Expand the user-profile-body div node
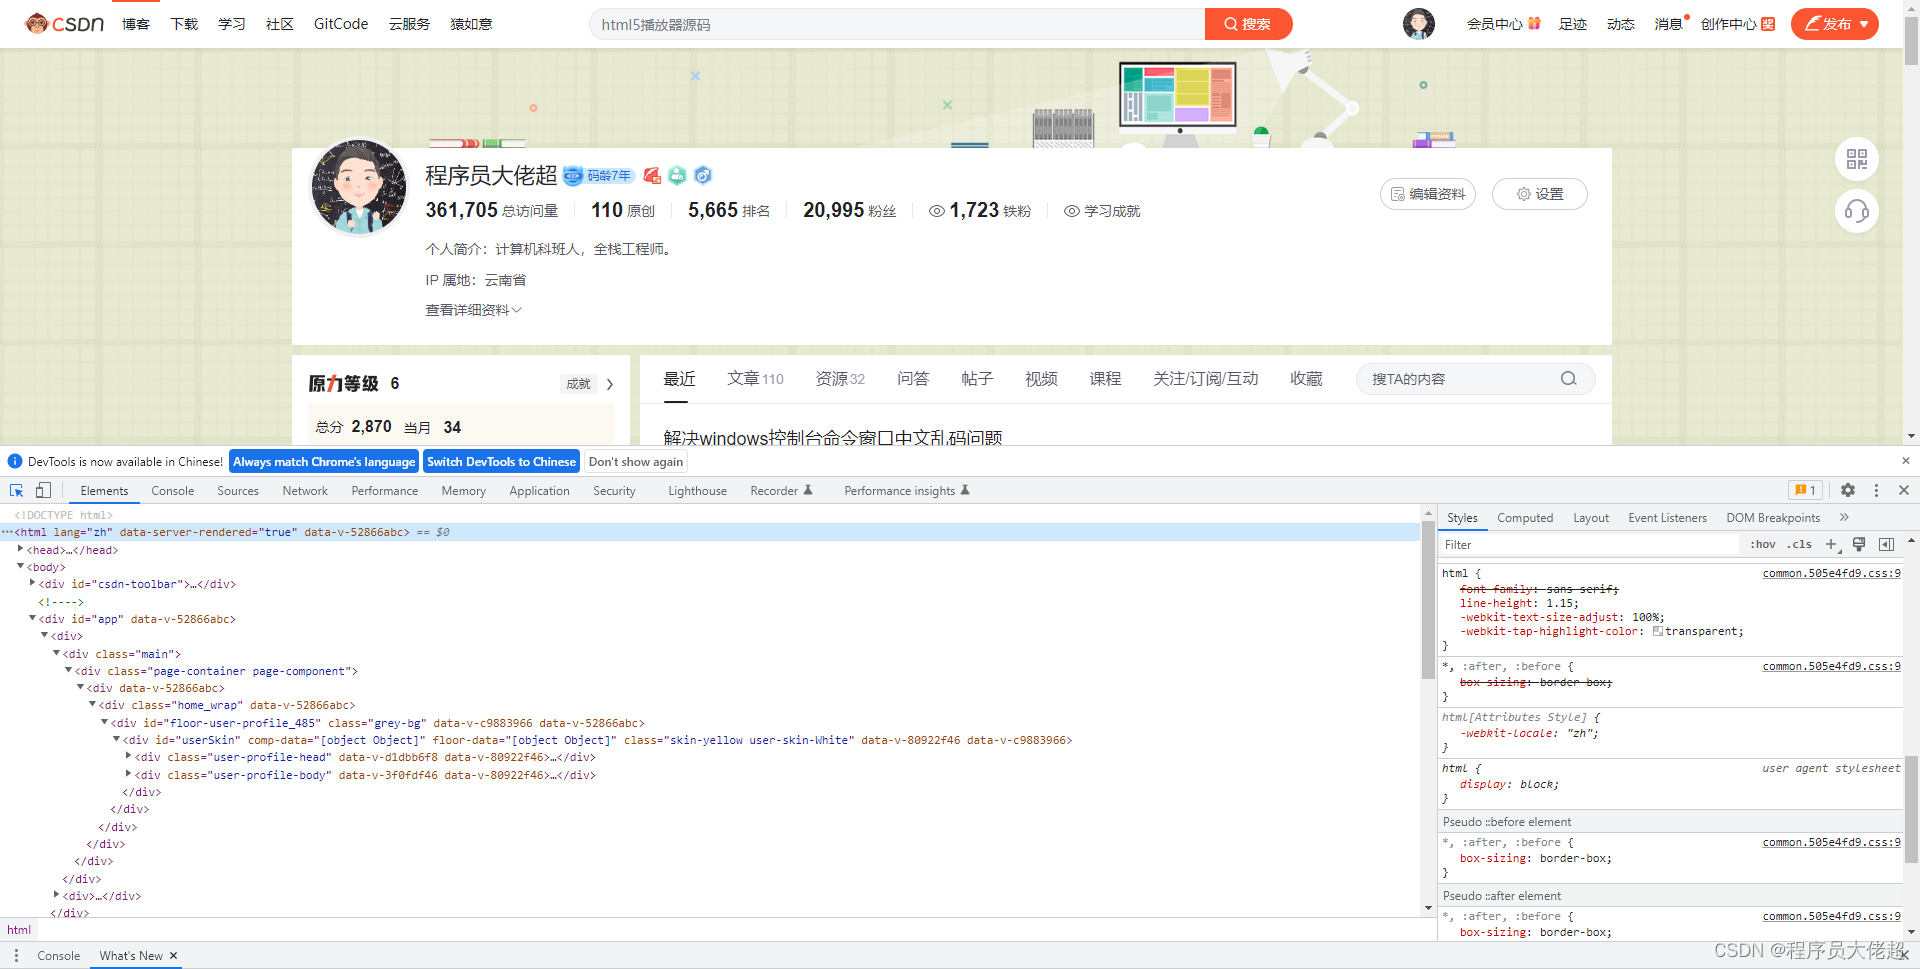This screenshot has height=969, width=1920. 128,774
